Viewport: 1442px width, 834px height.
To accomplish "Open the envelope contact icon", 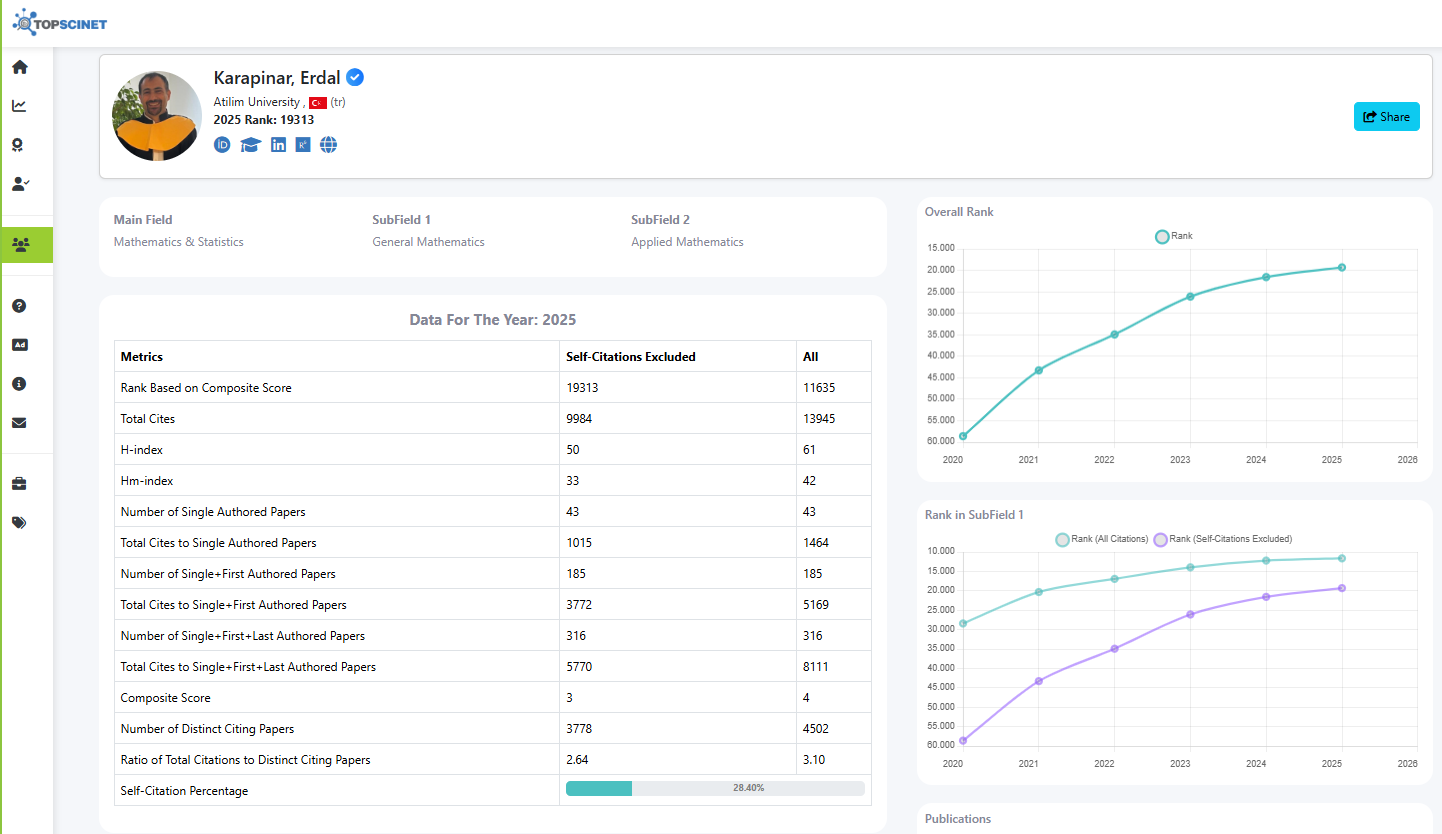I will (19, 423).
